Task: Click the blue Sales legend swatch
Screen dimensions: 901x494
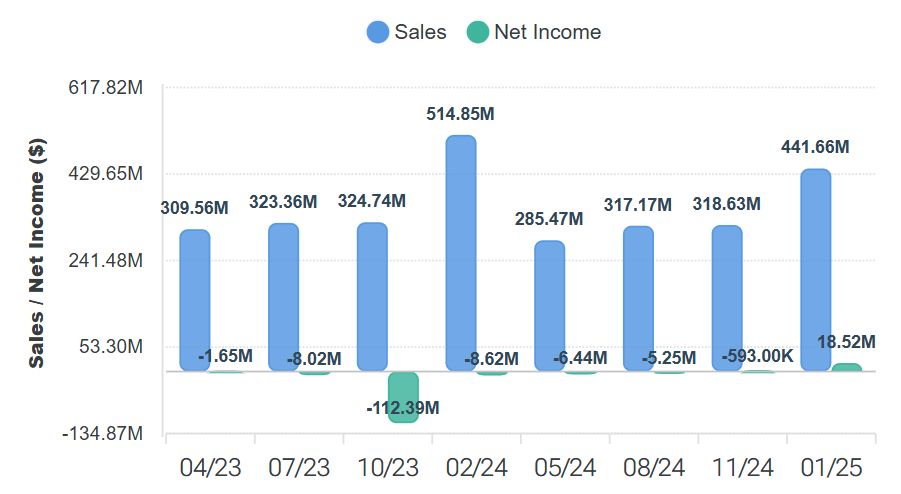Action: pyautogui.click(x=378, y=32)
